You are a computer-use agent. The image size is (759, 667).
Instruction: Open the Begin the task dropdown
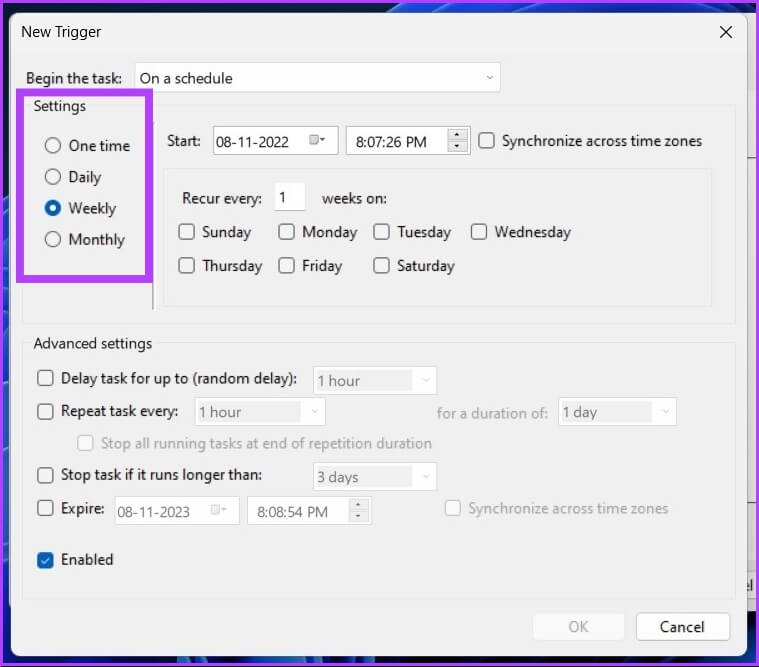tap(318, 78)
